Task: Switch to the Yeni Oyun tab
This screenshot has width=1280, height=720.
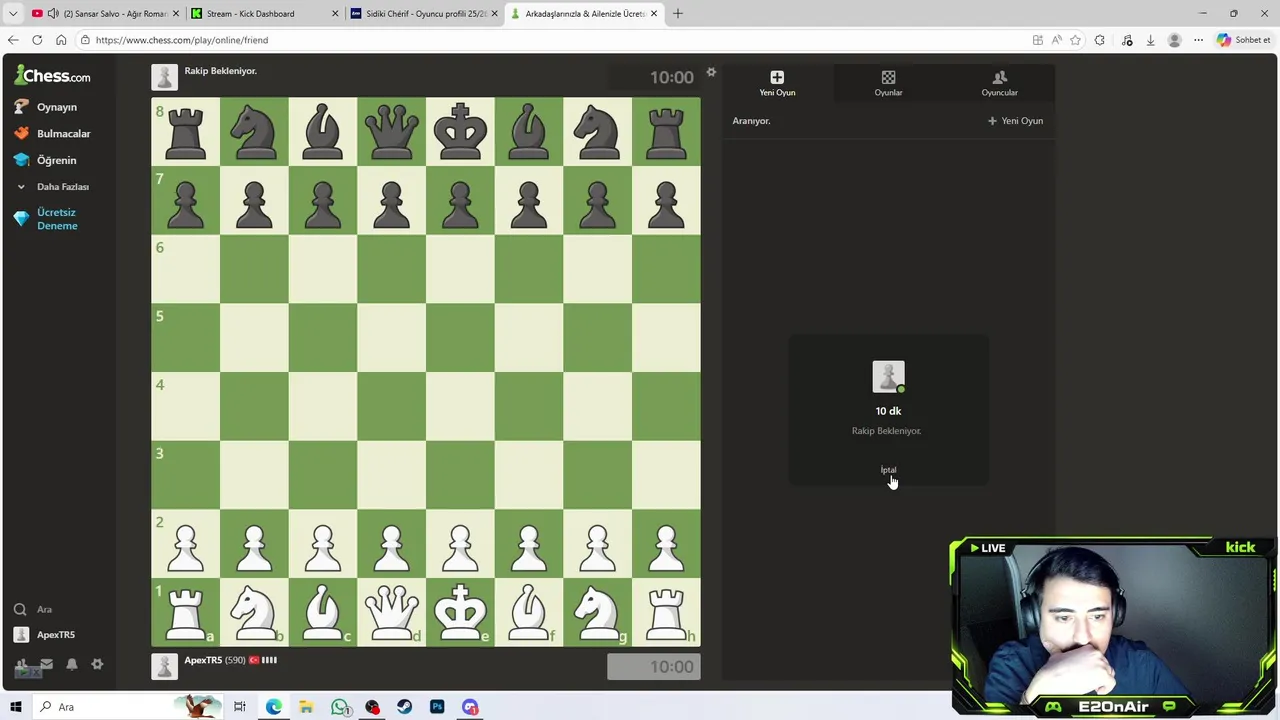Action: coord(777,83)
